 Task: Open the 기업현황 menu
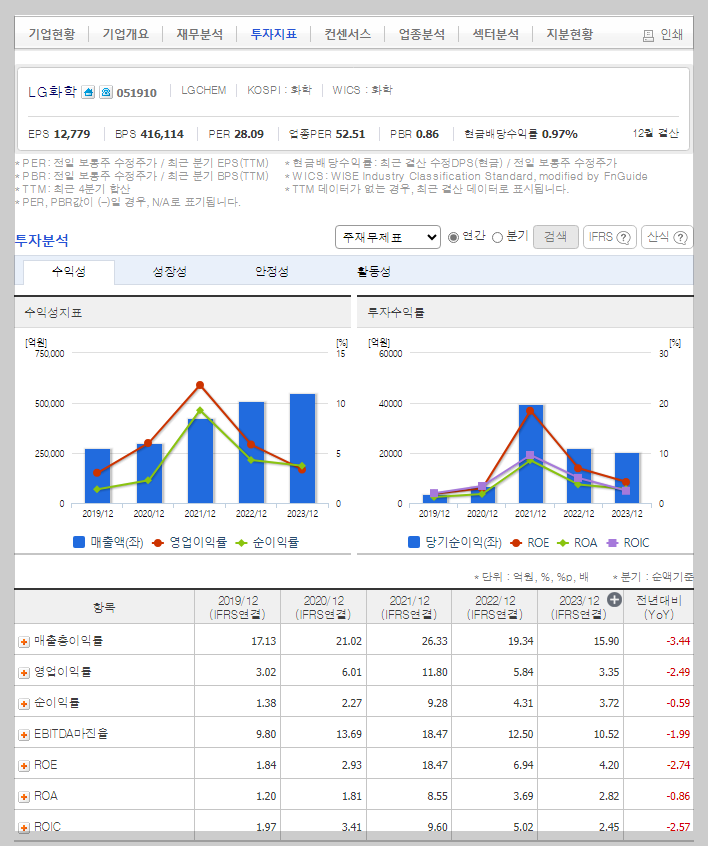52,34
